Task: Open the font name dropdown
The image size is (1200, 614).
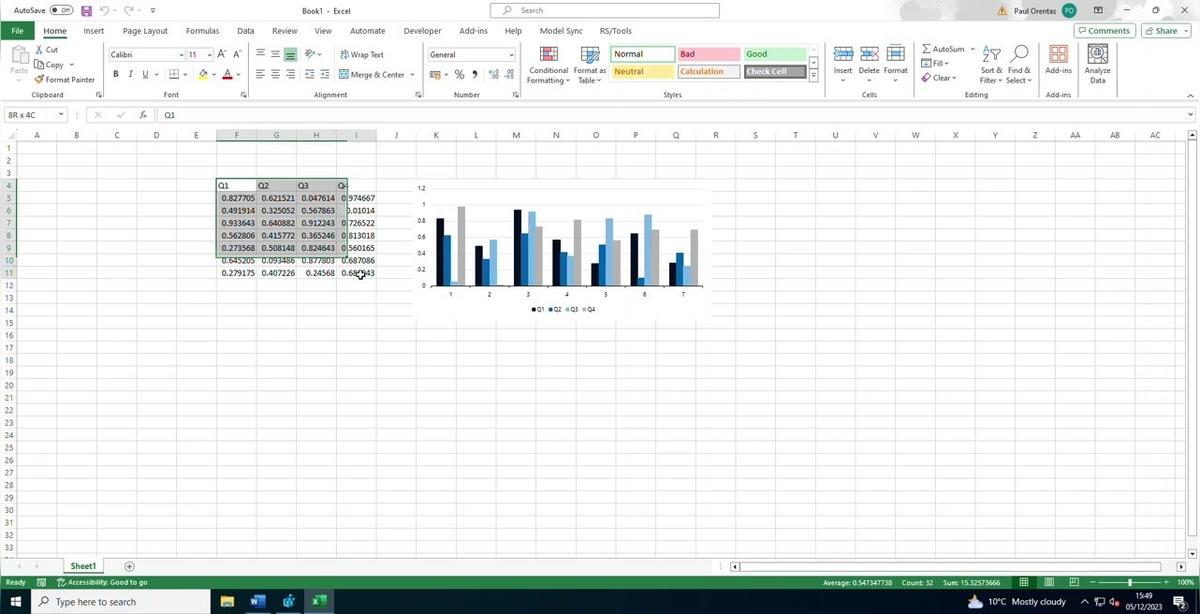Action: point(180,55)
